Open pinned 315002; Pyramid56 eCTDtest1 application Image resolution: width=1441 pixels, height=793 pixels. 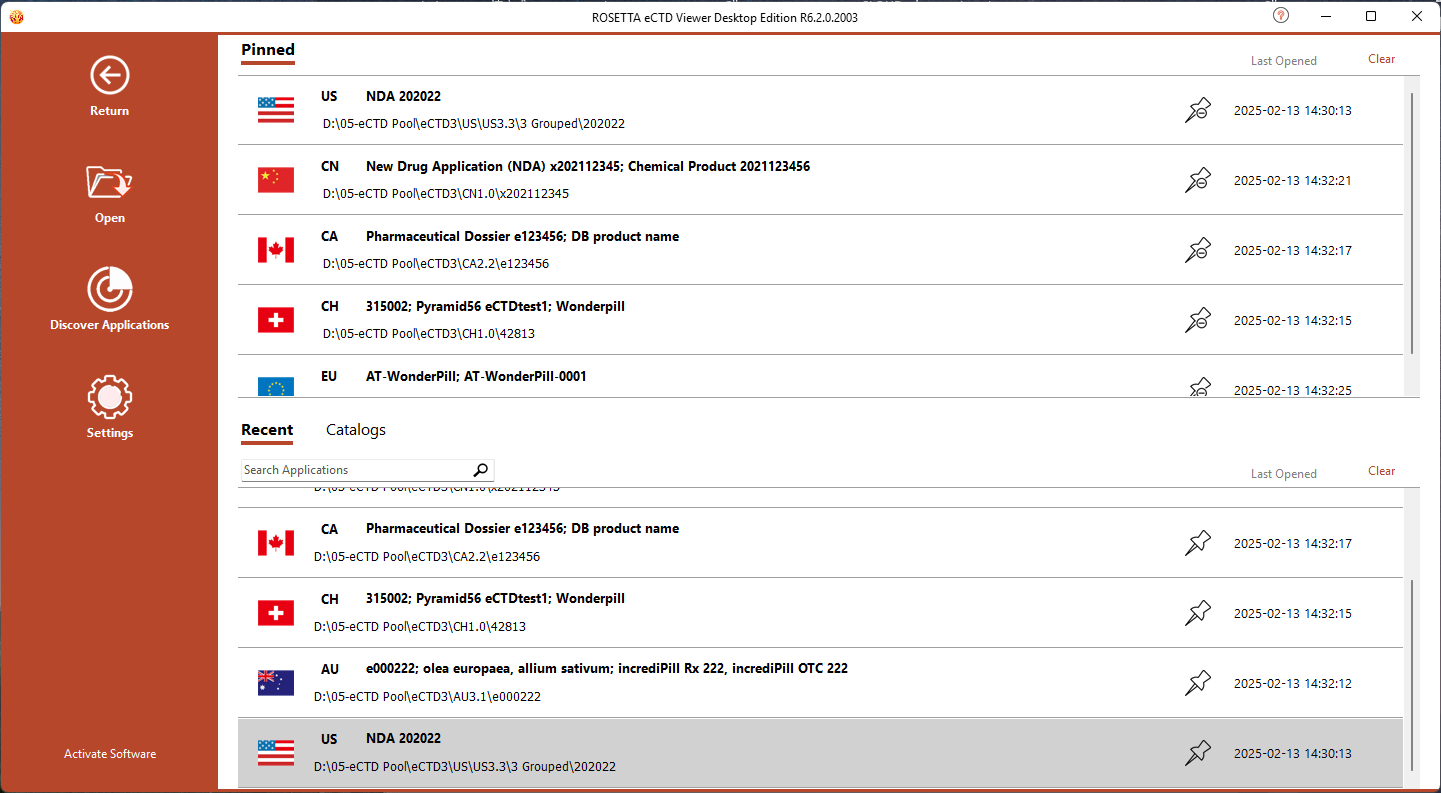495,307
